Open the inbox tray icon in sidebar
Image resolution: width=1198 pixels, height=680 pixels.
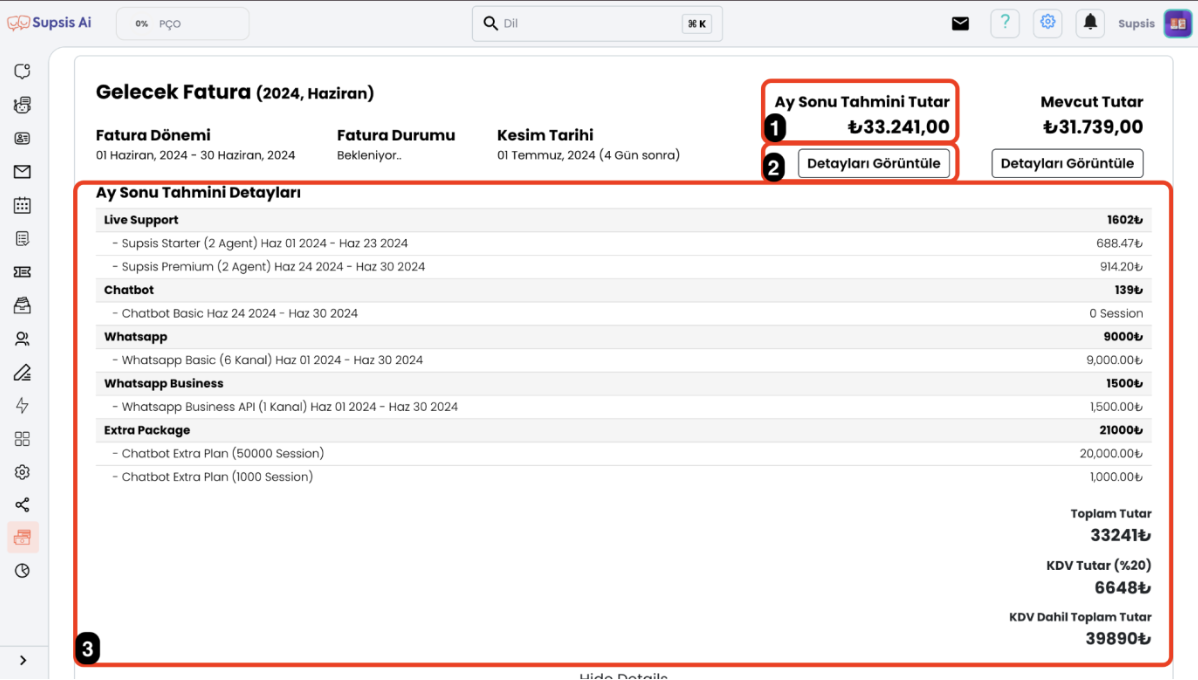coord(22,306)
